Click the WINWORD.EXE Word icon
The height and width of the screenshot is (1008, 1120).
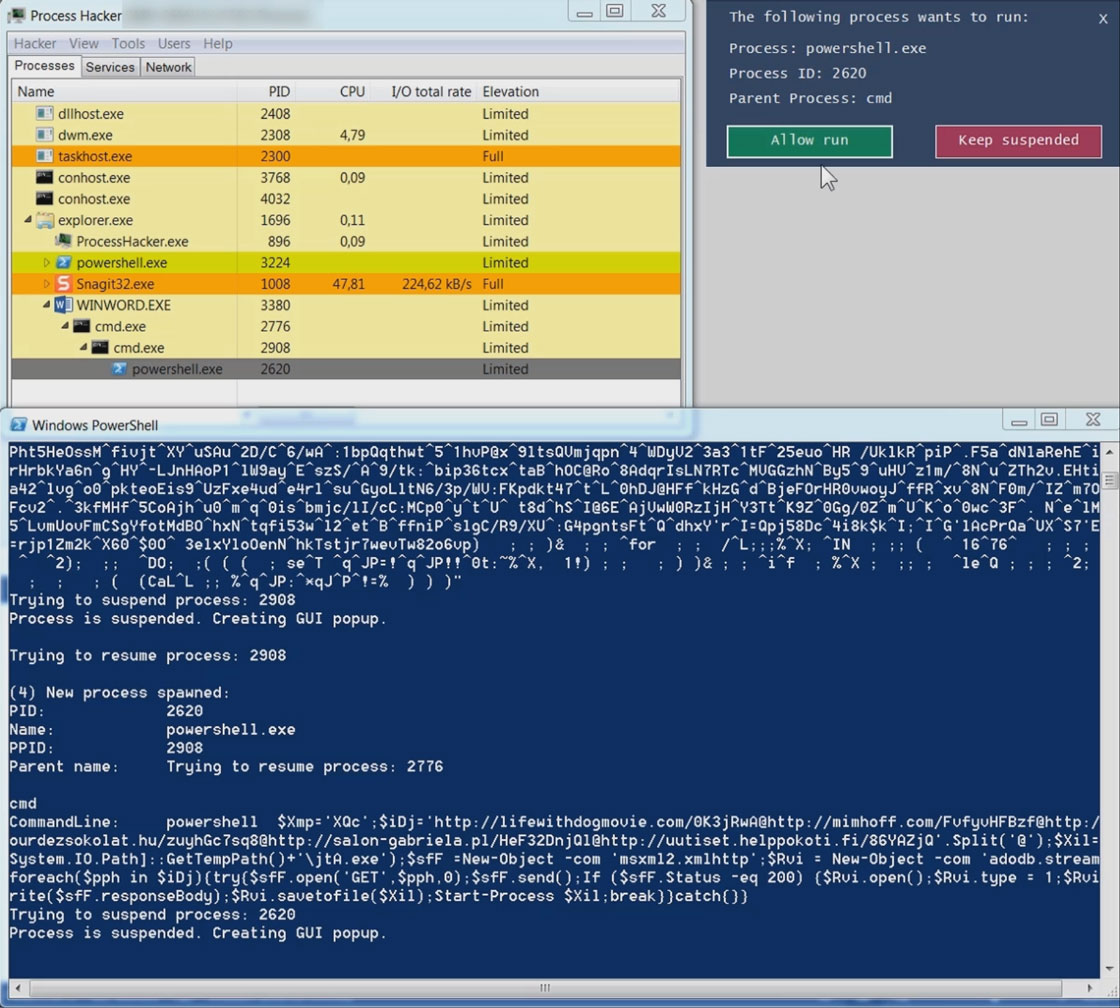[x=63, y=305]
